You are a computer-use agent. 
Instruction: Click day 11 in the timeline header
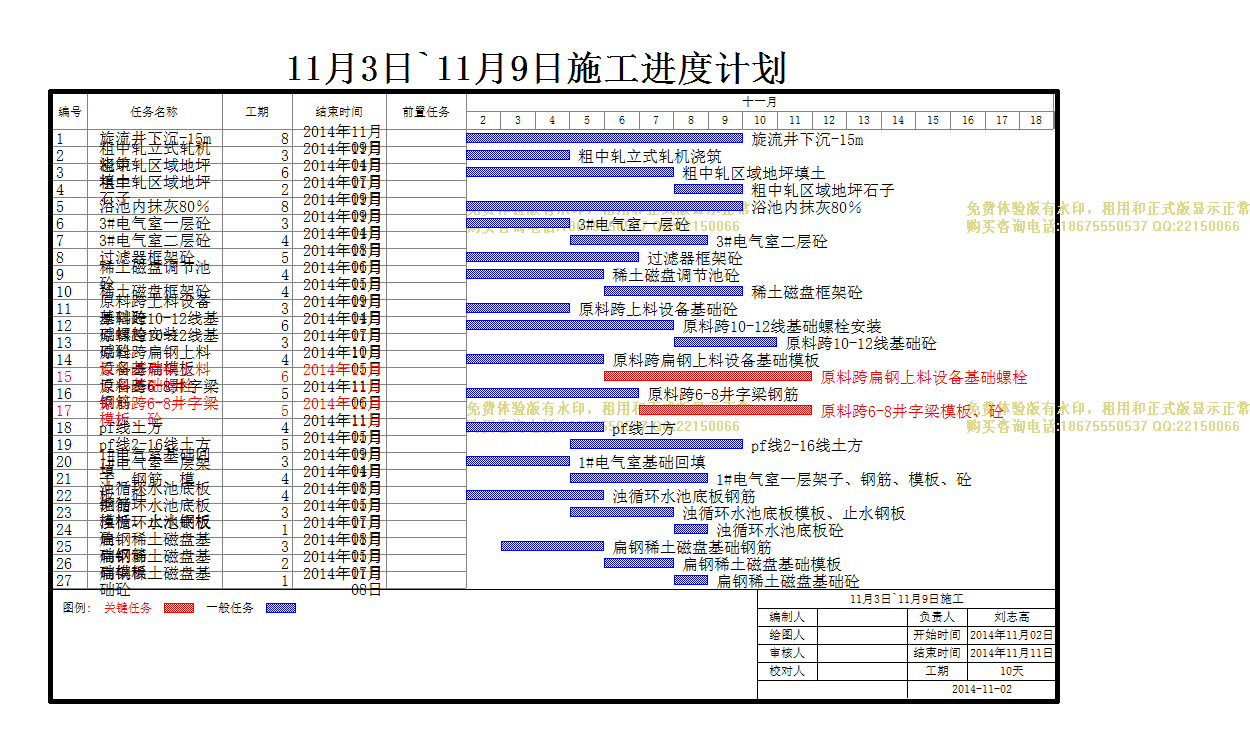[794, 120]
